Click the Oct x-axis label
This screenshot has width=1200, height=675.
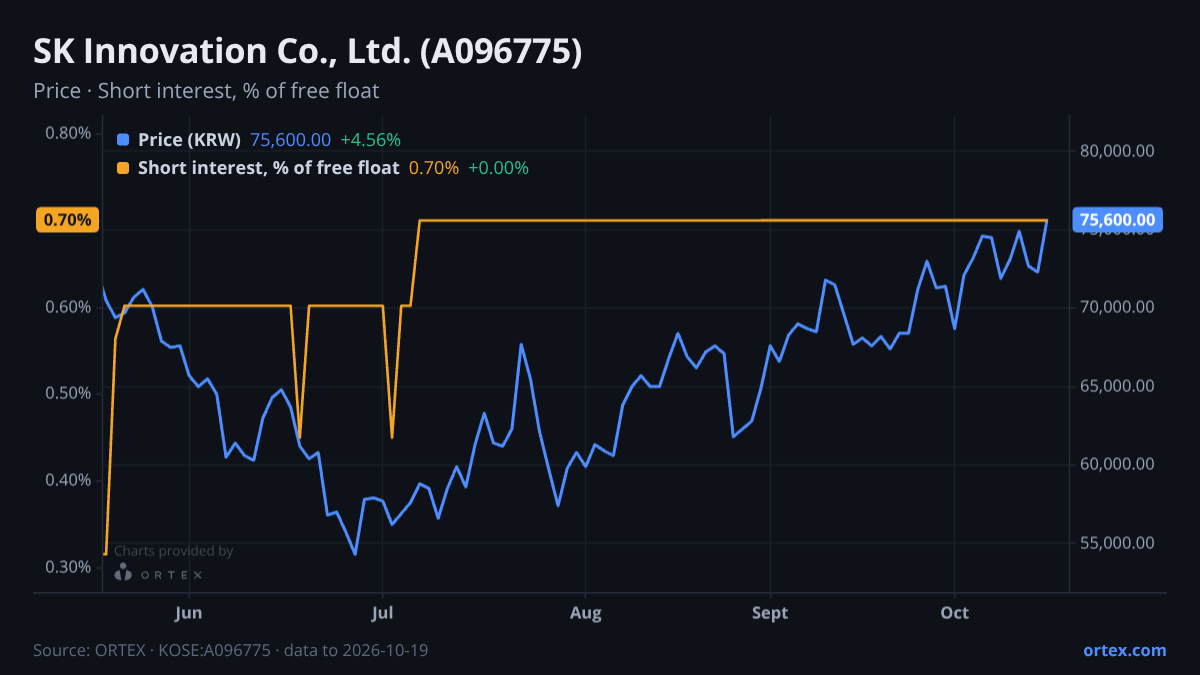[x=955, y=613]
